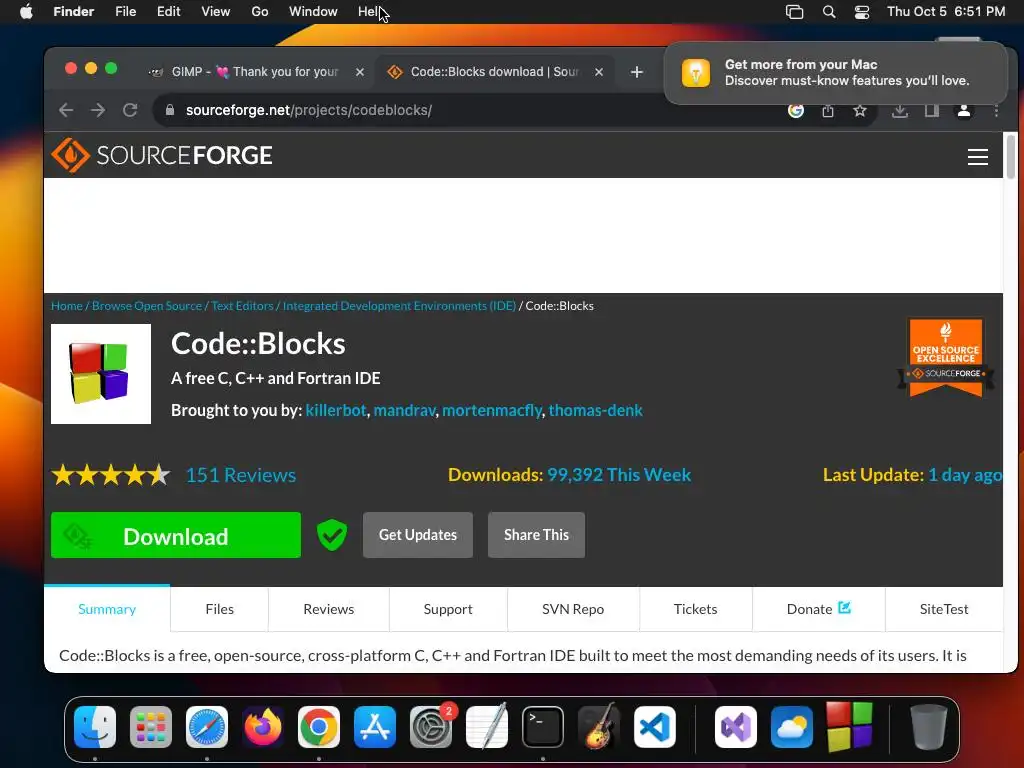Click the share icon in the address bar
The image size is (1024, 768).
pyautogui.click(x=827, y=110)
